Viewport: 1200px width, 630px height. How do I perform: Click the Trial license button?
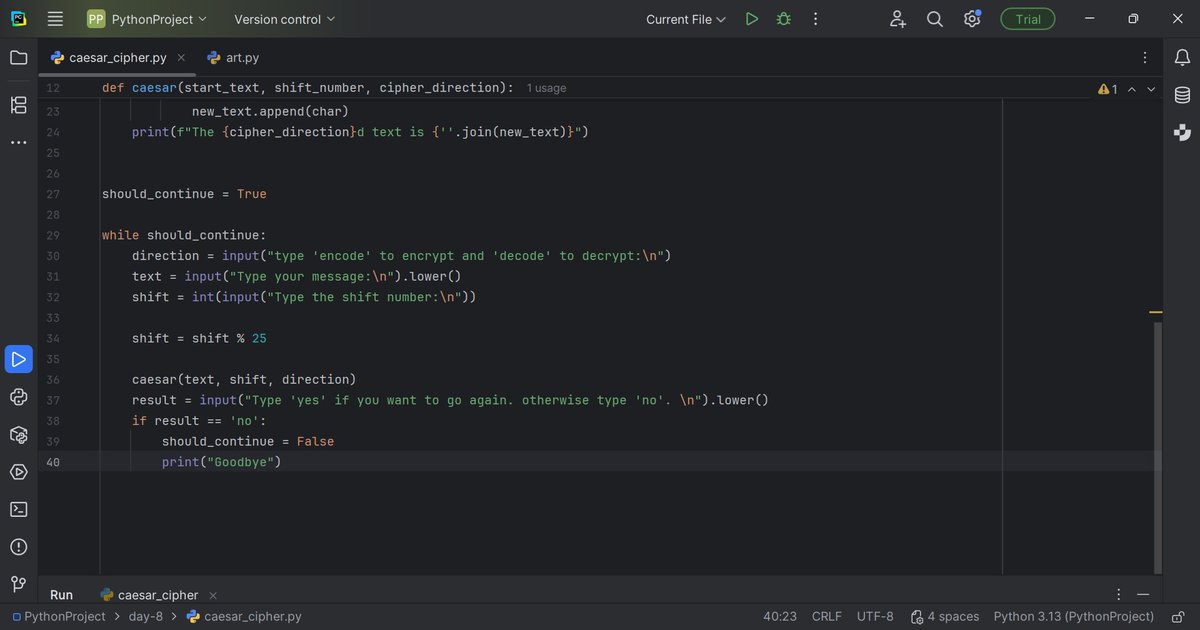[x=1028, y=19]
